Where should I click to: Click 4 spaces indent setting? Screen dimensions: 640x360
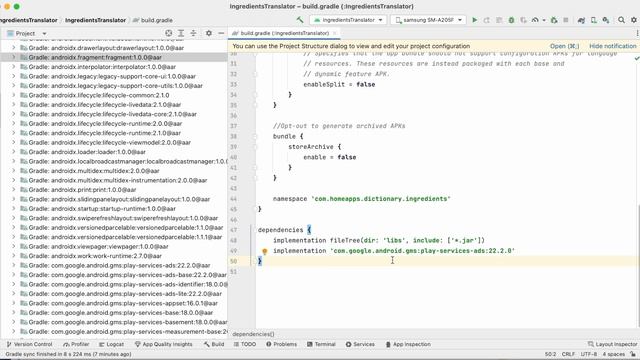pyautogui.click(x=613, y=354)
